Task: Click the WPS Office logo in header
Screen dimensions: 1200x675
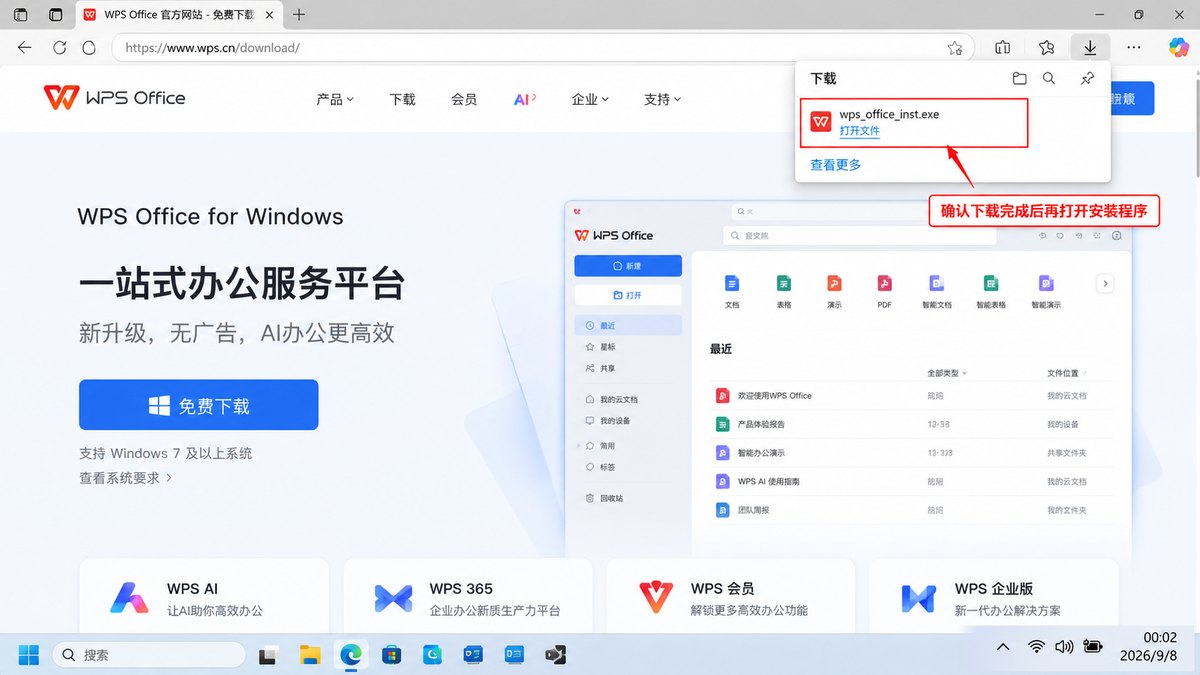Action: 114,97
